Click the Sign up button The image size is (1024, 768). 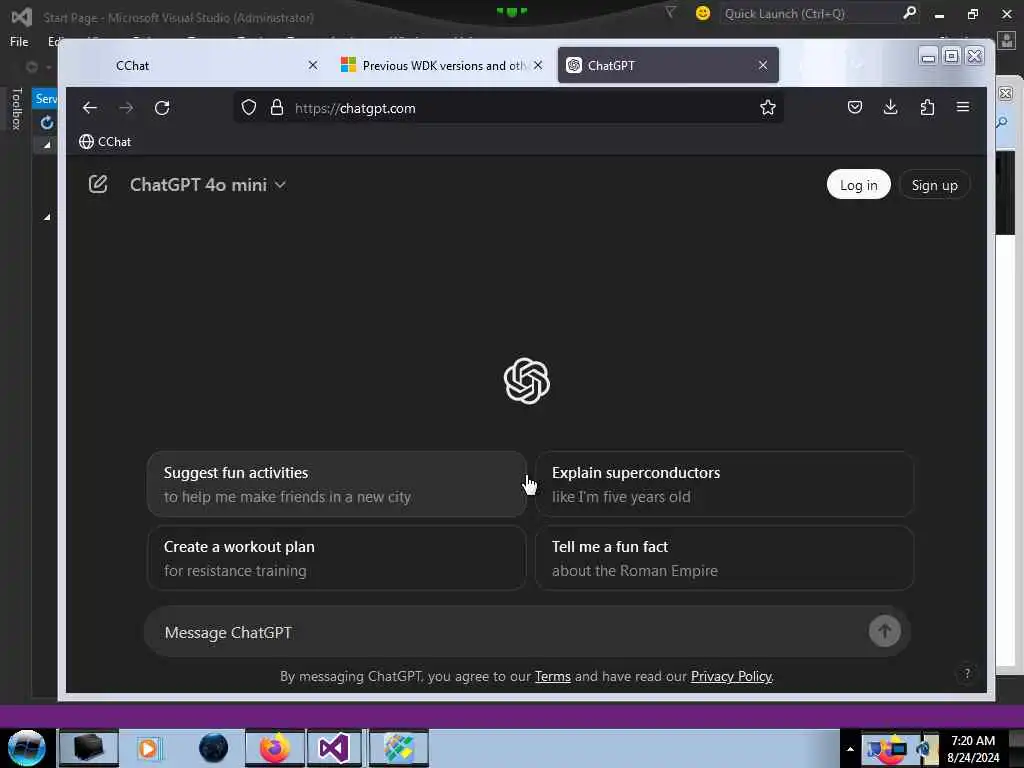click(934, 185)
